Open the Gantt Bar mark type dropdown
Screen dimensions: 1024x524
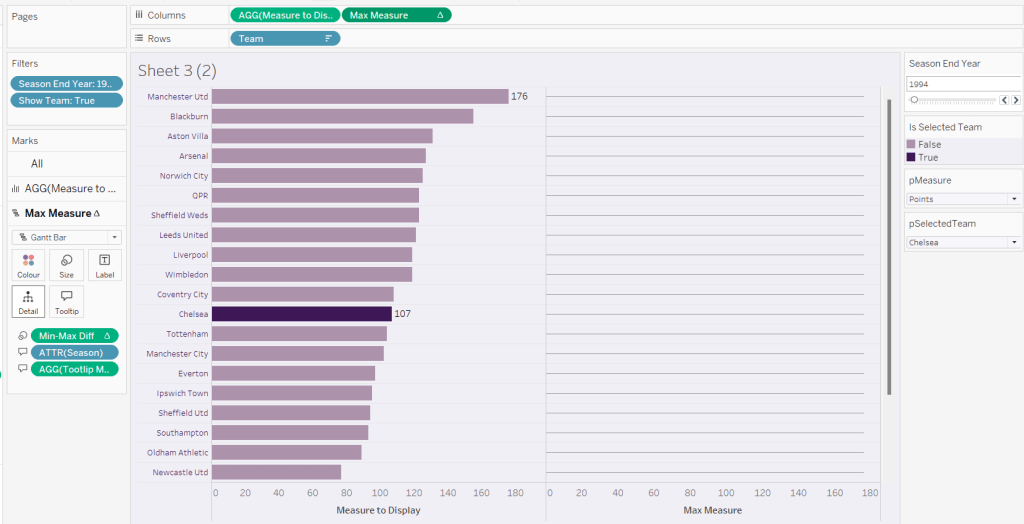coord(66,237)
